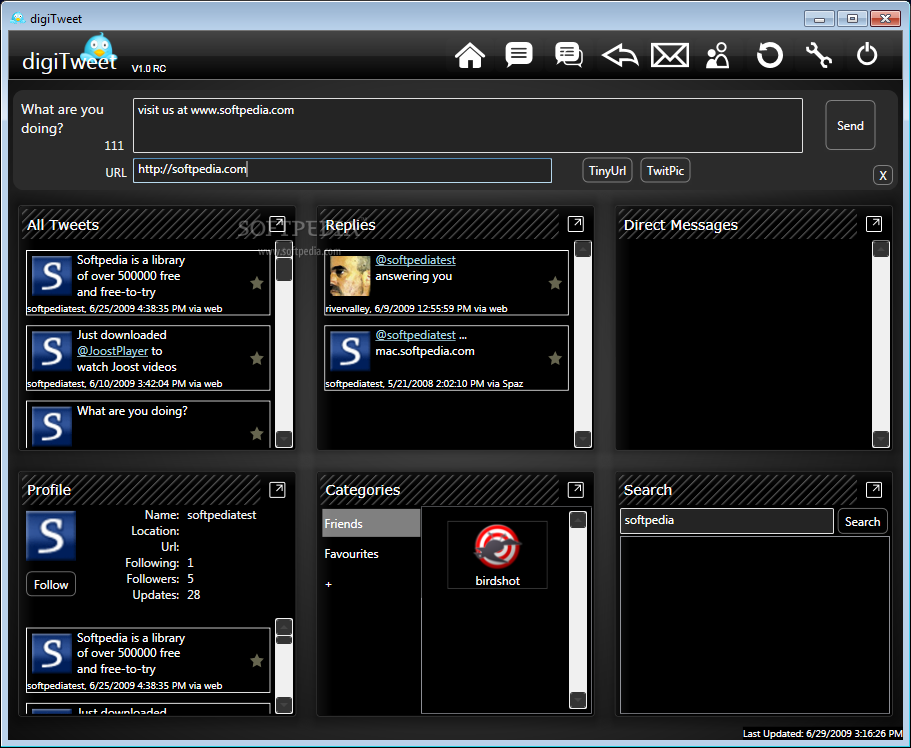This screenshot has height=748, width=911.
Task: Click the TwitPic button
Action: (x=665, y=170)
